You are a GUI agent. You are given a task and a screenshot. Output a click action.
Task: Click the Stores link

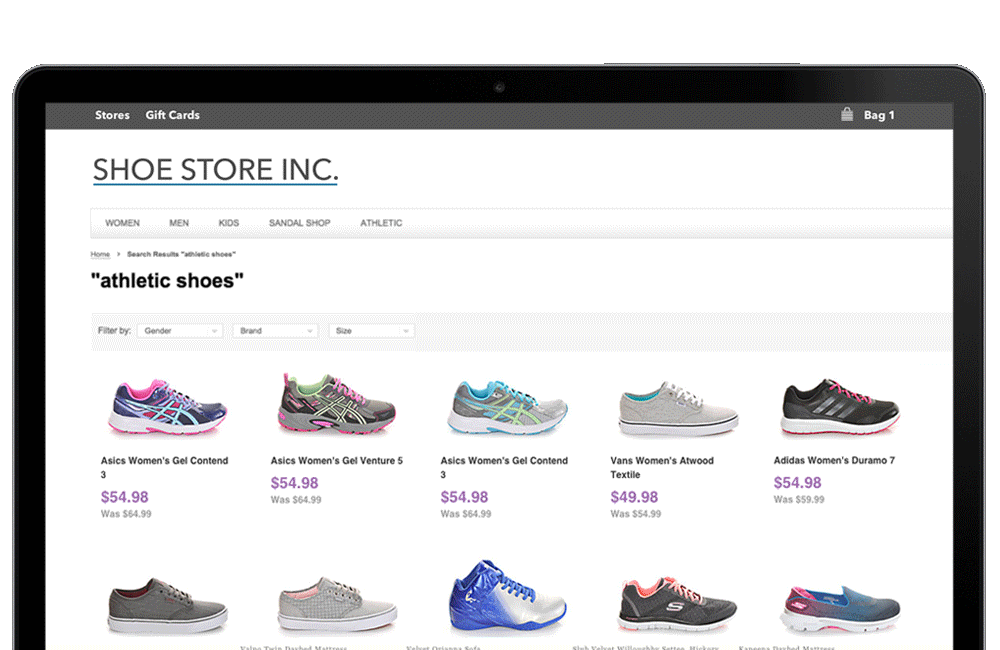pos(112,115)
